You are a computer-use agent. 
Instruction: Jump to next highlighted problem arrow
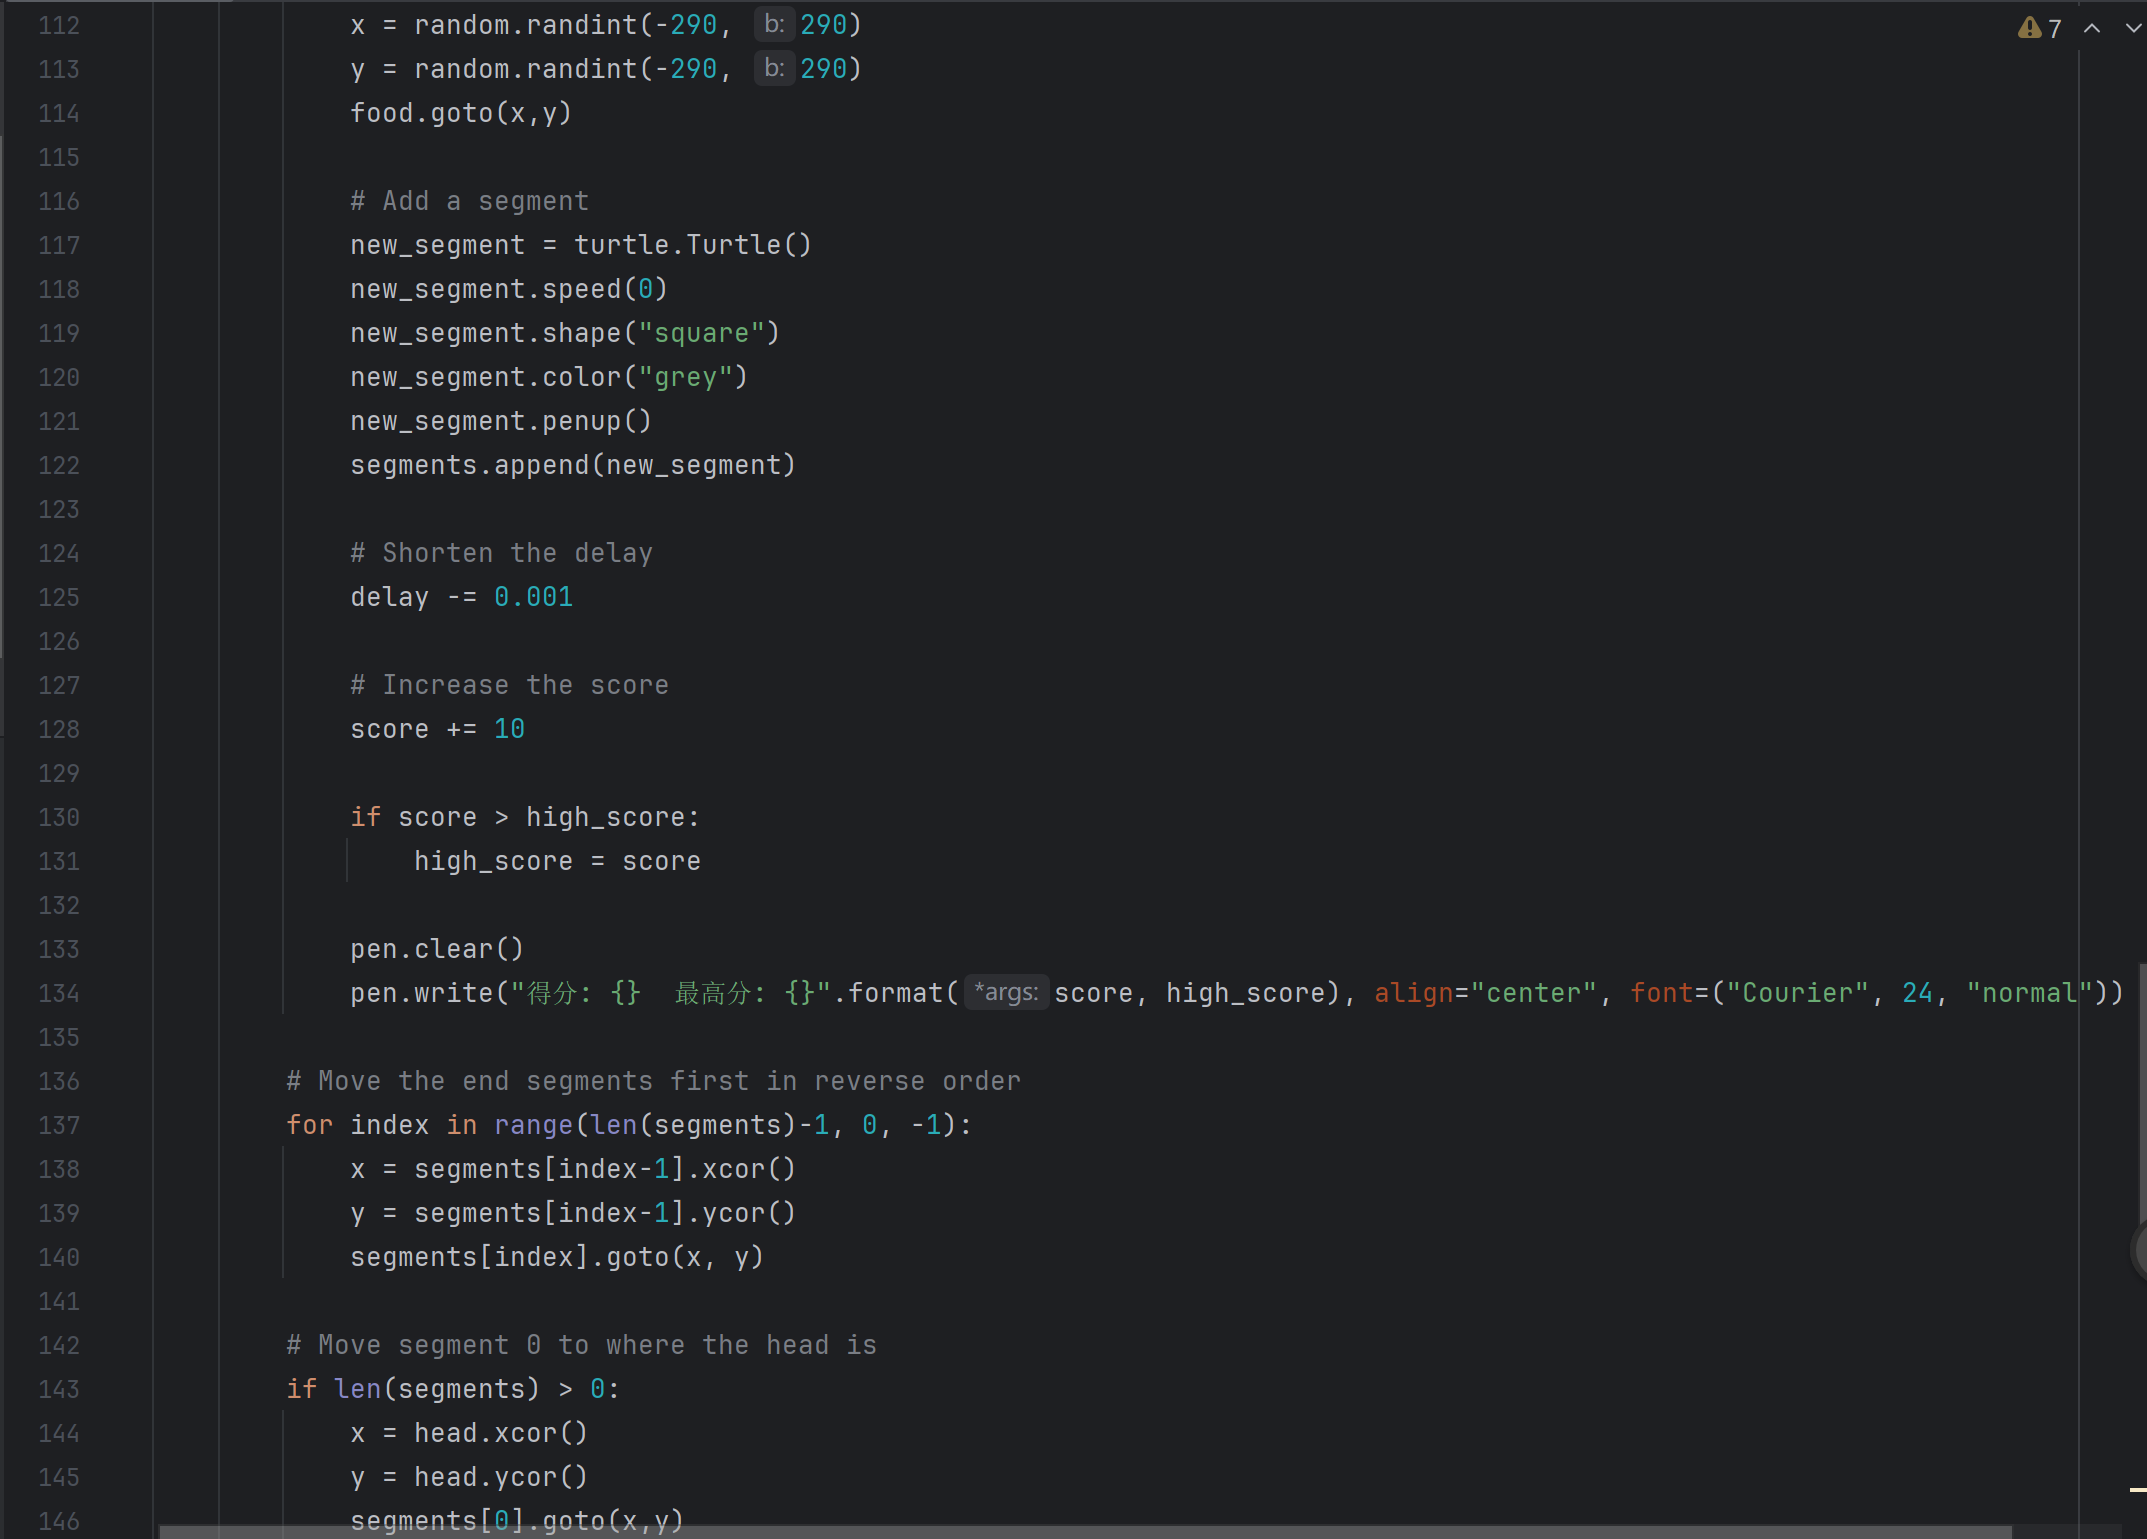pyautogui.click(x=2132, y=28)
